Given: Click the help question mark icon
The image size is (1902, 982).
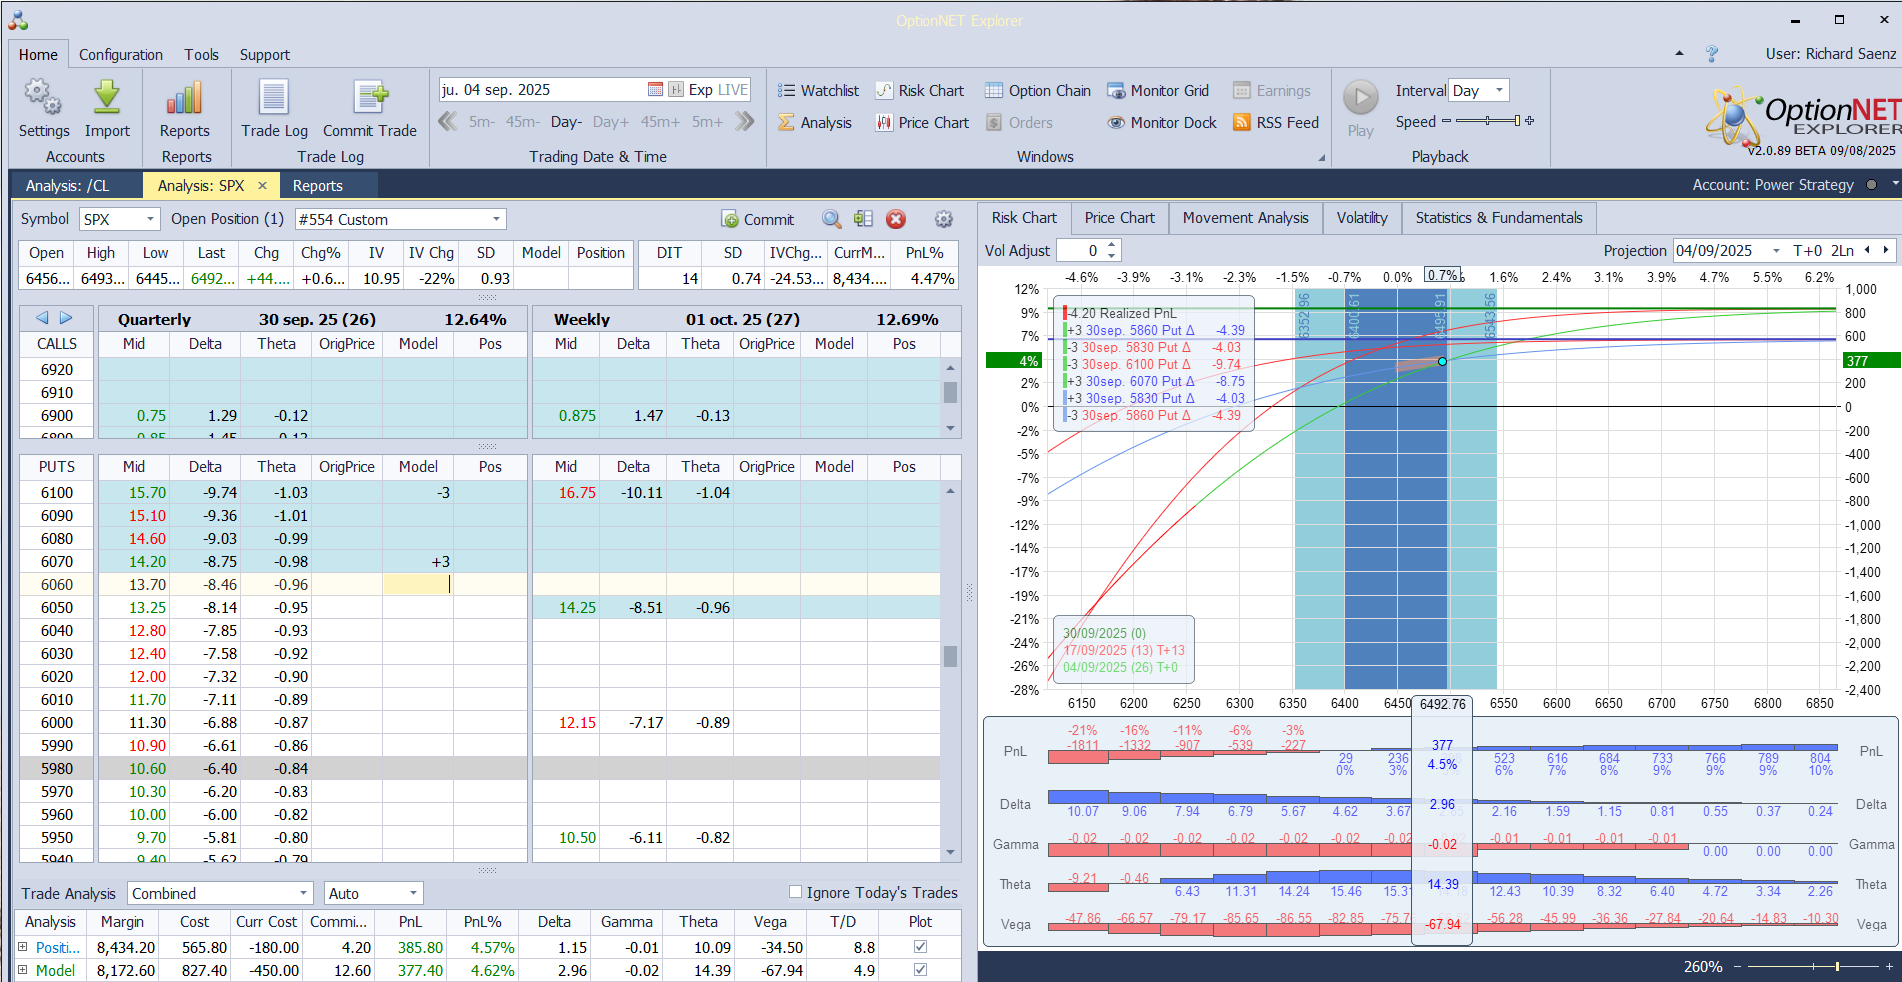Looking at the screenshot, I should coord(1712,54).
